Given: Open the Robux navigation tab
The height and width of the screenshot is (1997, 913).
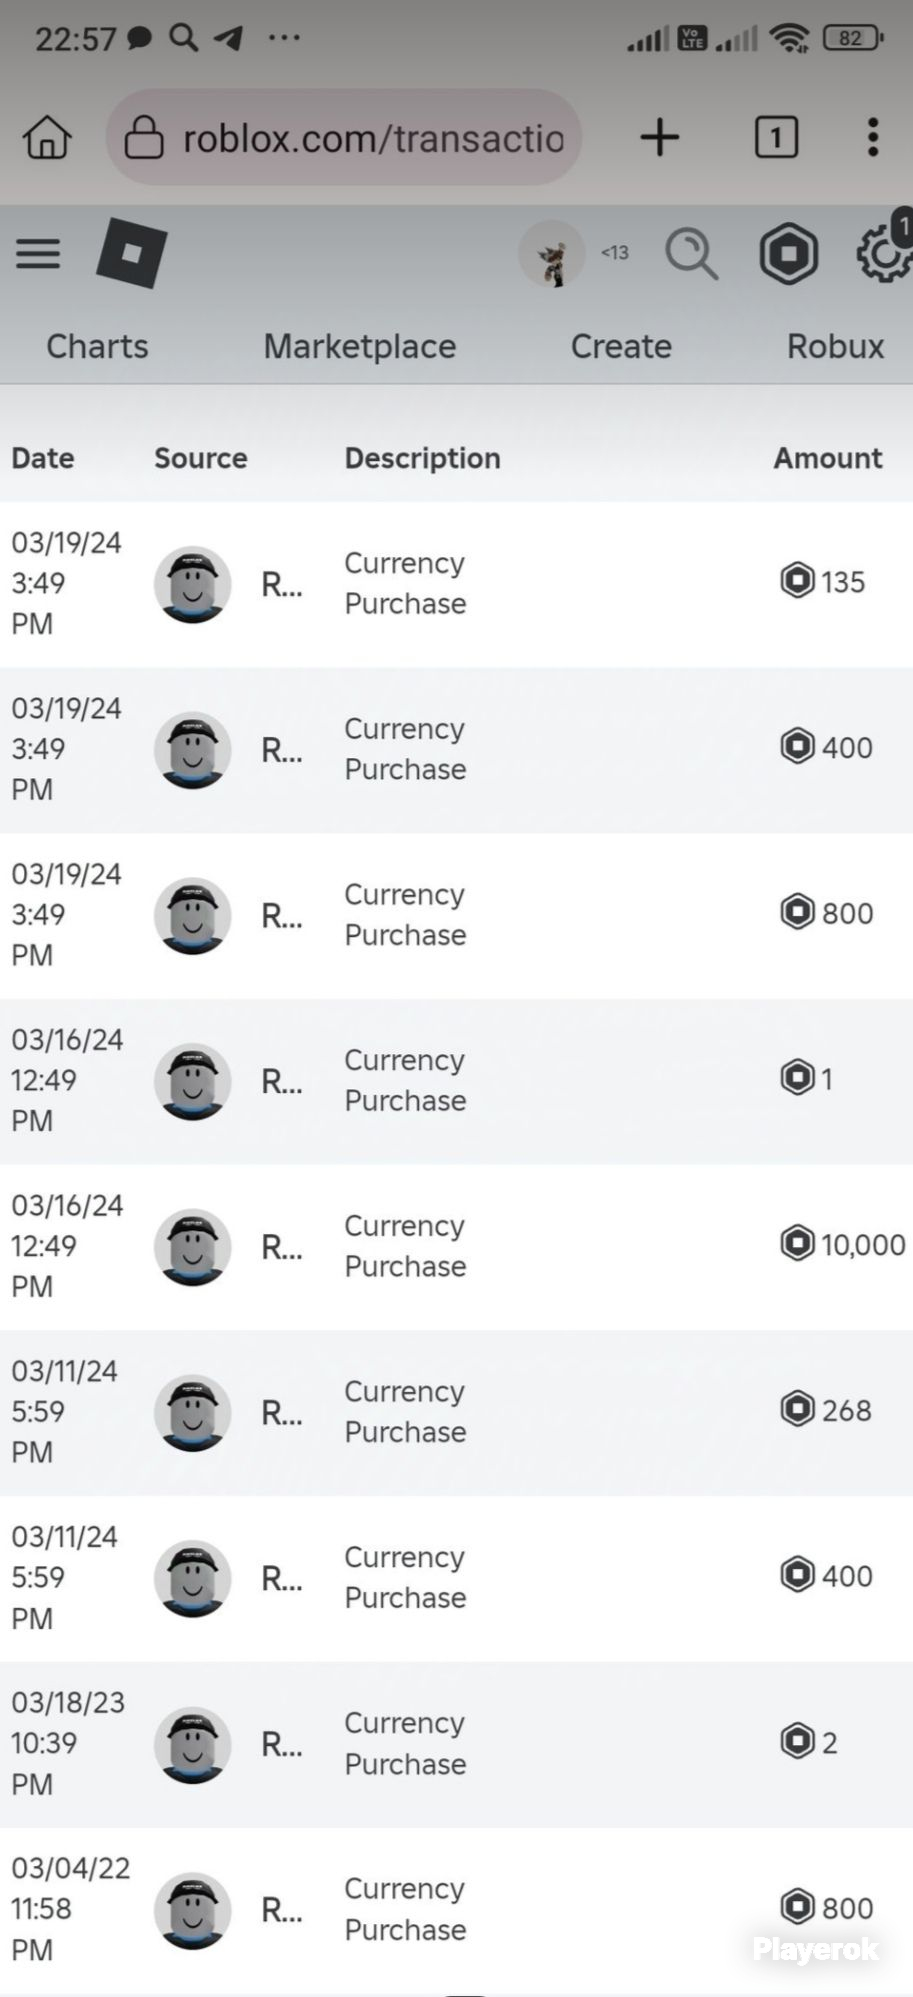Looking at the screenshot, I should (x=835, y=346).
